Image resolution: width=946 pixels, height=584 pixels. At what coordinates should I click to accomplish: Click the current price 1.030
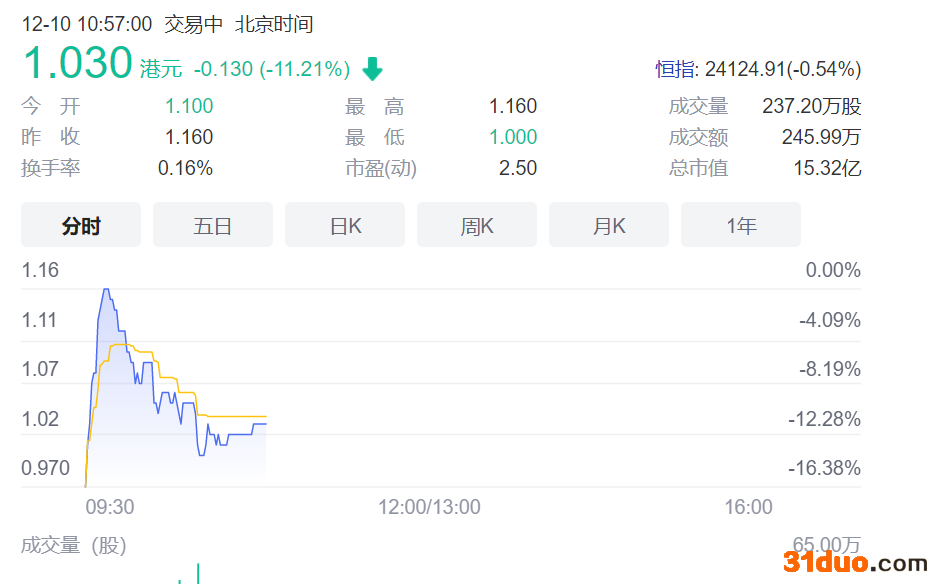coord(77,63)
